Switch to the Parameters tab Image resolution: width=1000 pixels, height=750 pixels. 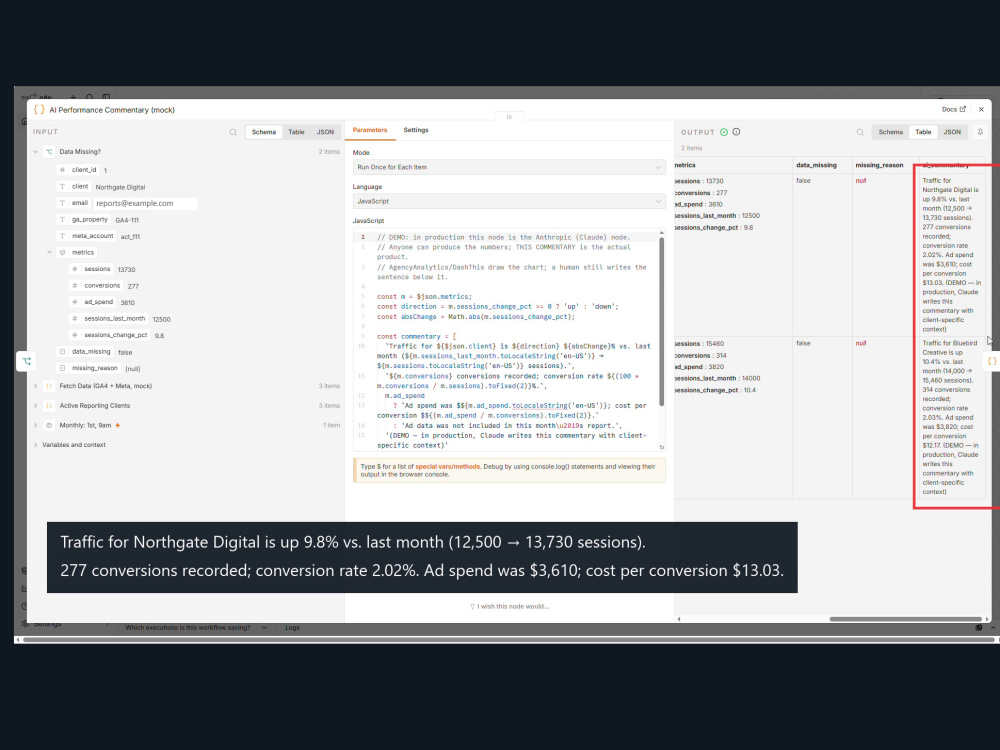tap(370, 130)
